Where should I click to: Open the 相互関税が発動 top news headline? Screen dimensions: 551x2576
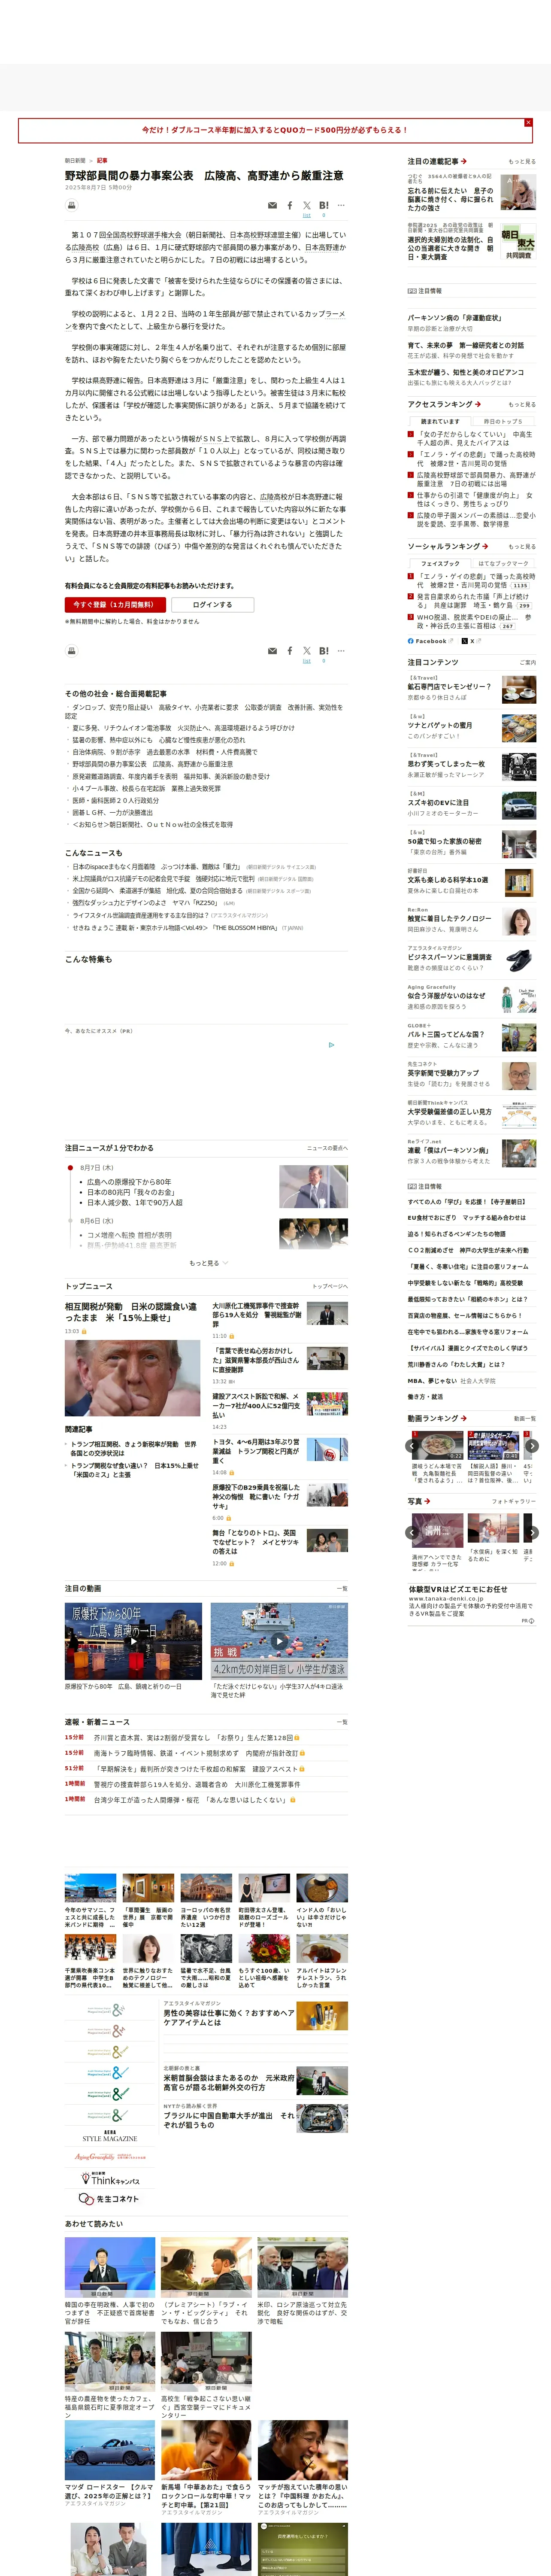(x=131, y=1312)
